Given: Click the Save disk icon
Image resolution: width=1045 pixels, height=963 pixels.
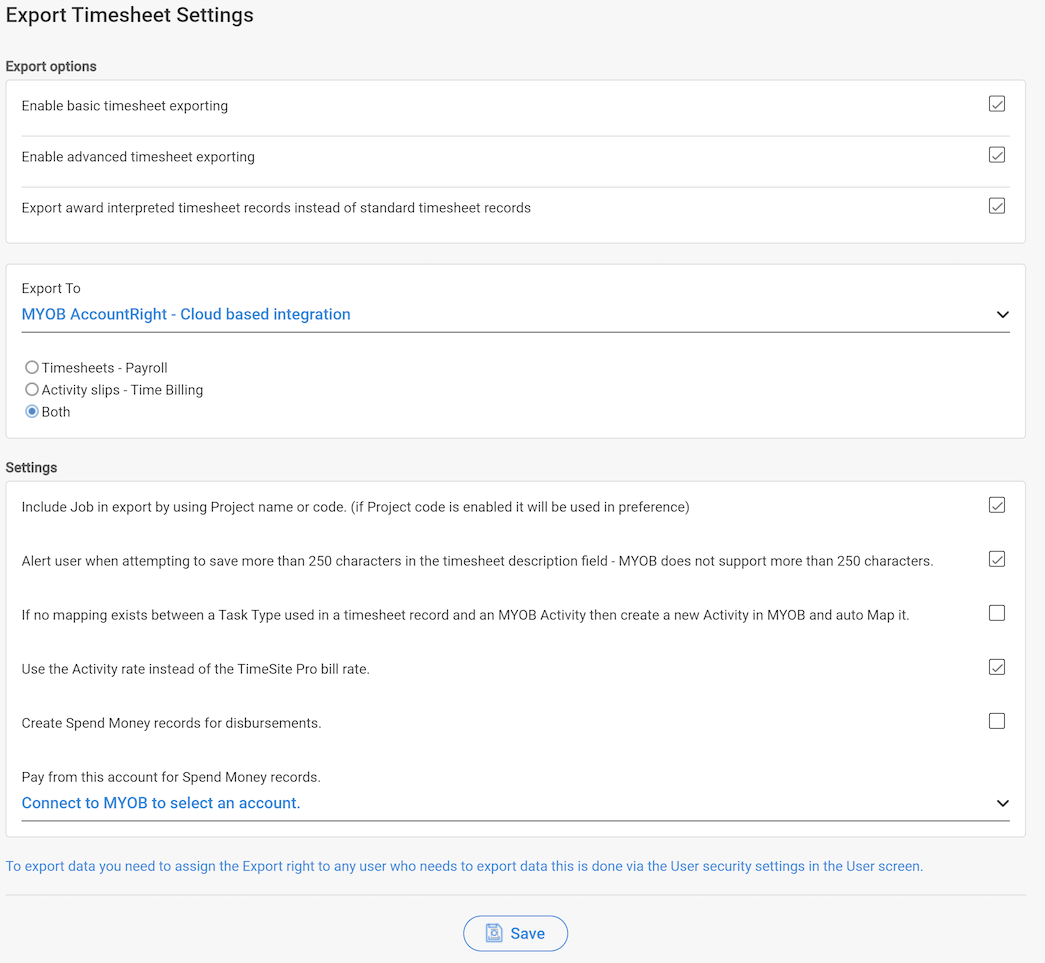Looking at the screenshot, I should (494, 933).
